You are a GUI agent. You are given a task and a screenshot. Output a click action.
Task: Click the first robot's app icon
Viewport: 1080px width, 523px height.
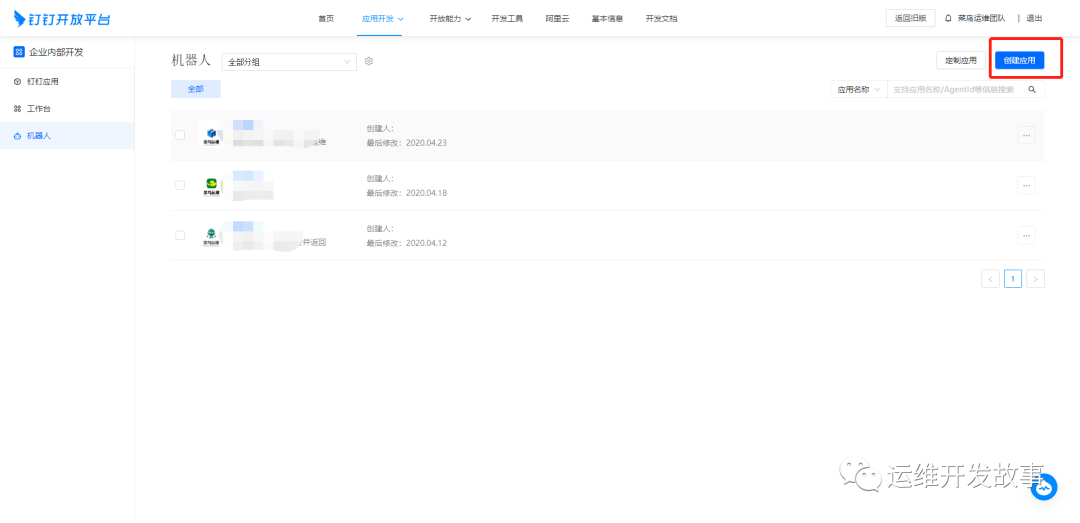211,135
